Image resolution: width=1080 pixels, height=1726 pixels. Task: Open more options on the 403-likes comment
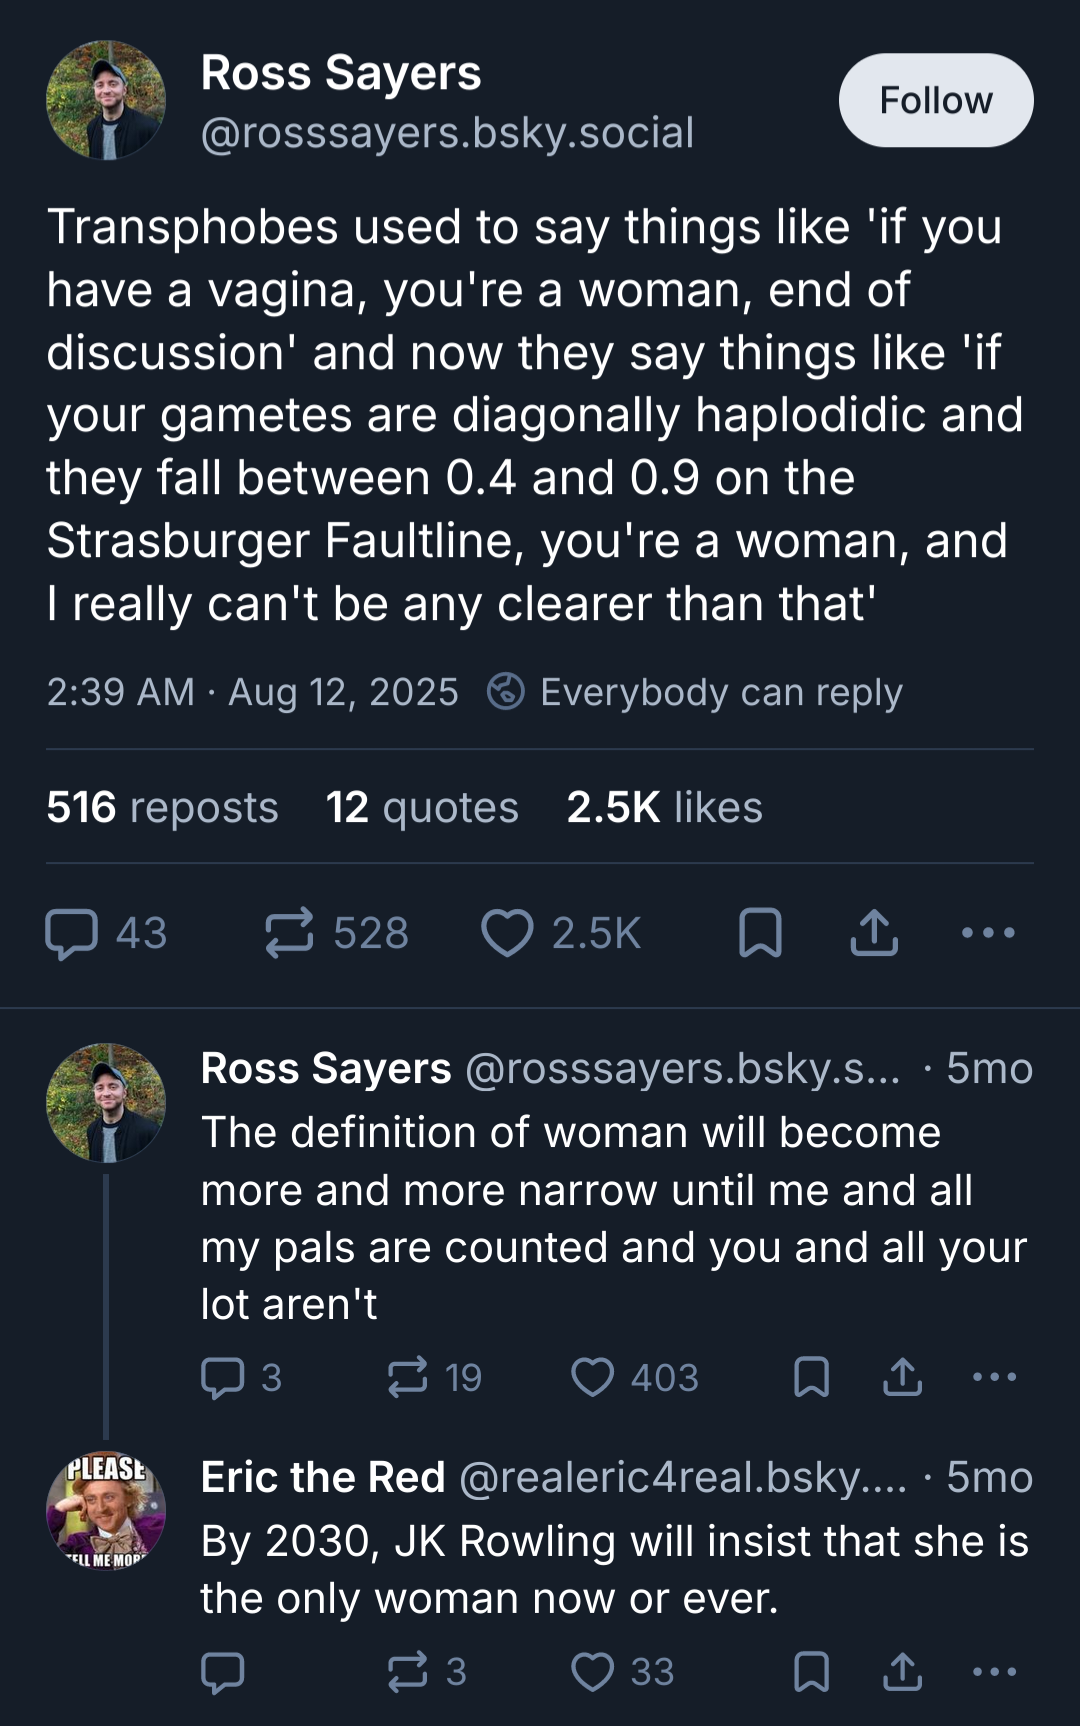point(994,1377)
